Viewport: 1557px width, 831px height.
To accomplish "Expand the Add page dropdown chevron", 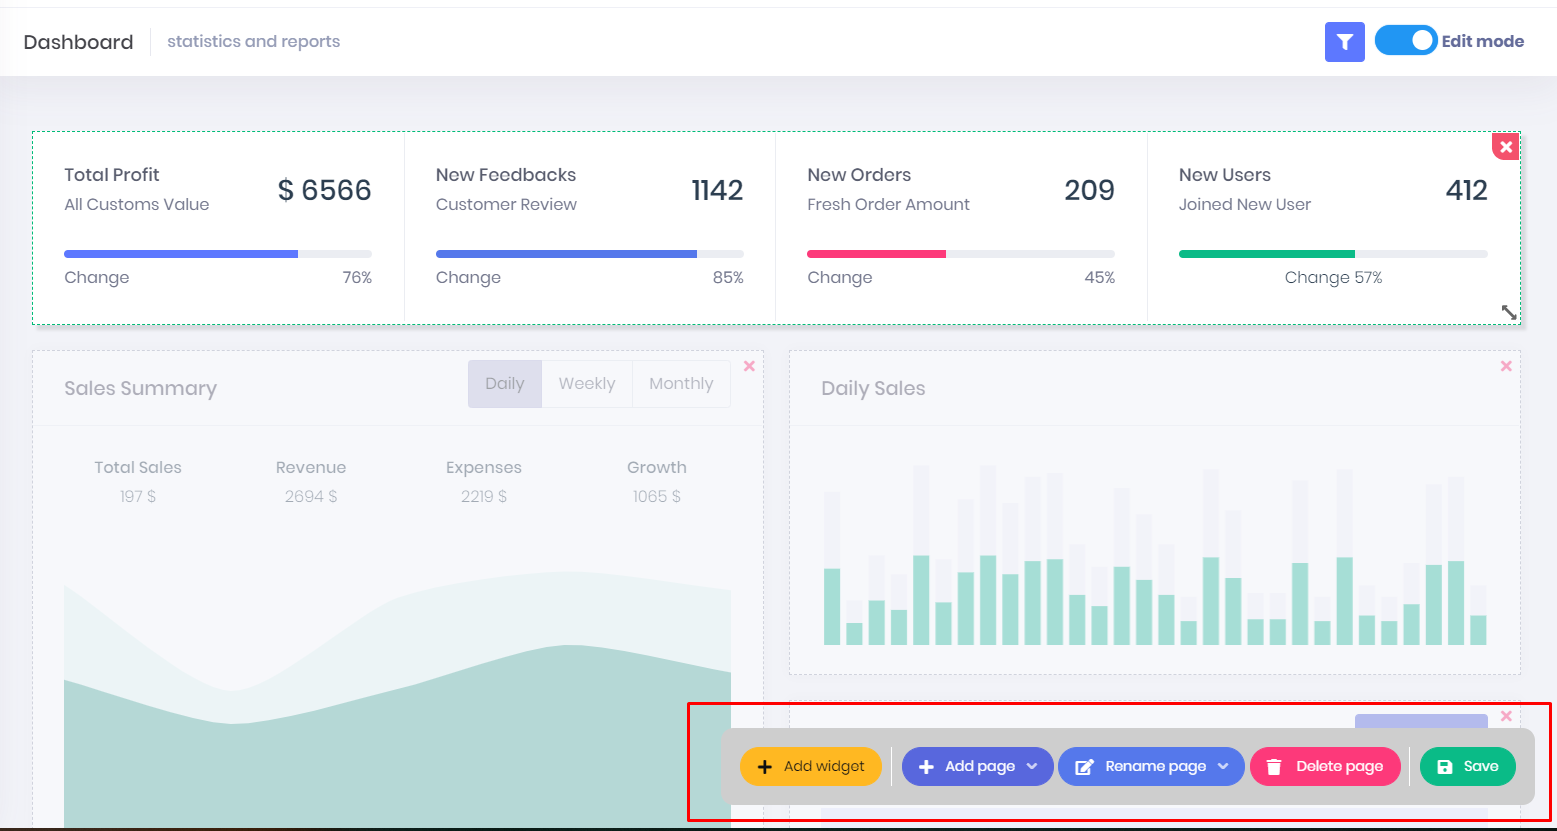I will (x=1032, y=767).
